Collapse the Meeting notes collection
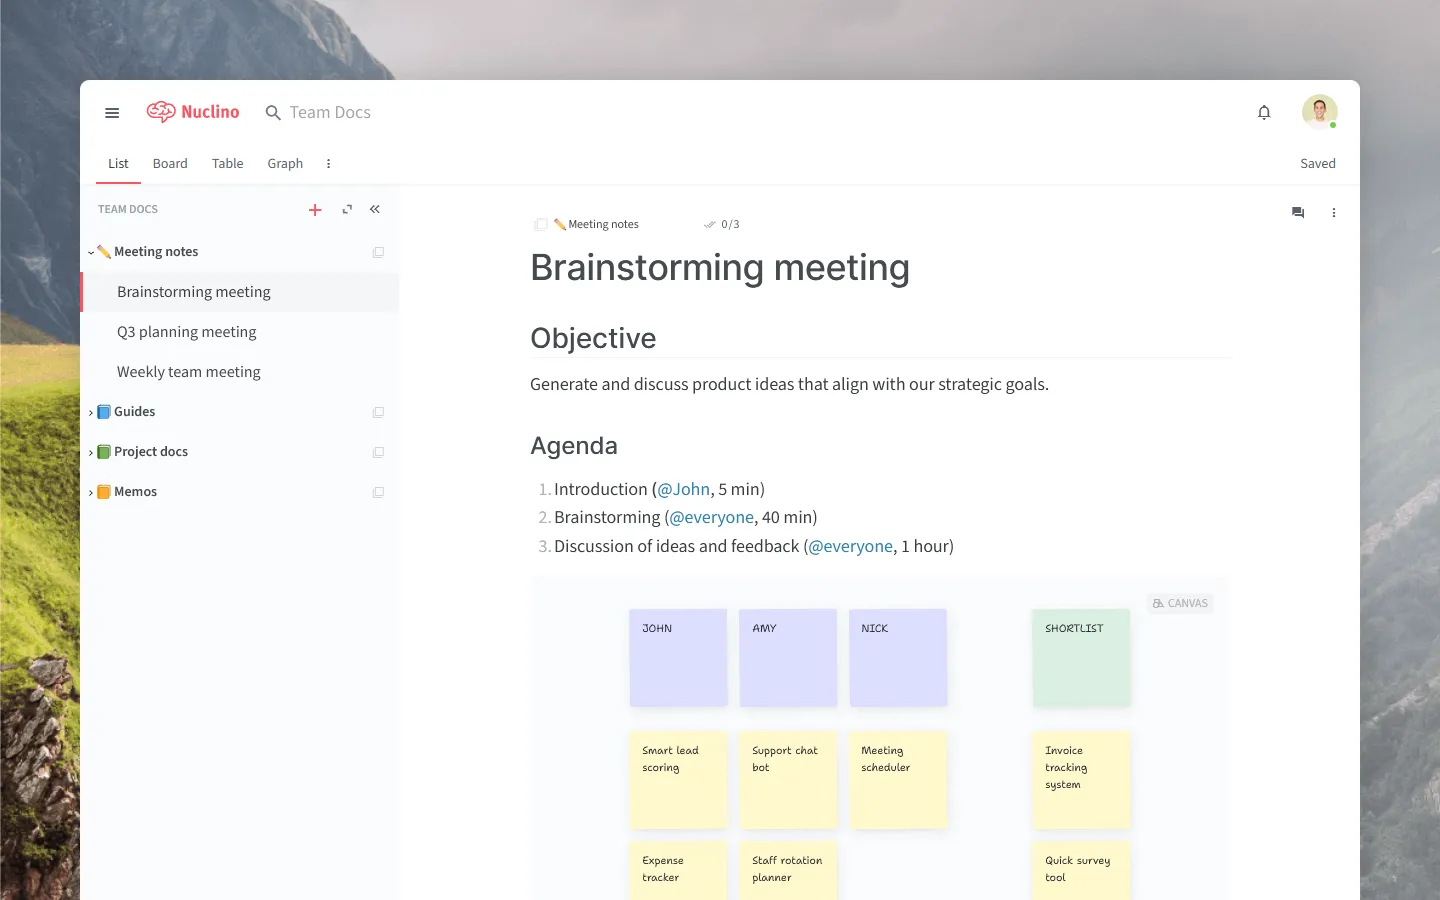Viewport: 1440px width, 900px height. point(92,251)
